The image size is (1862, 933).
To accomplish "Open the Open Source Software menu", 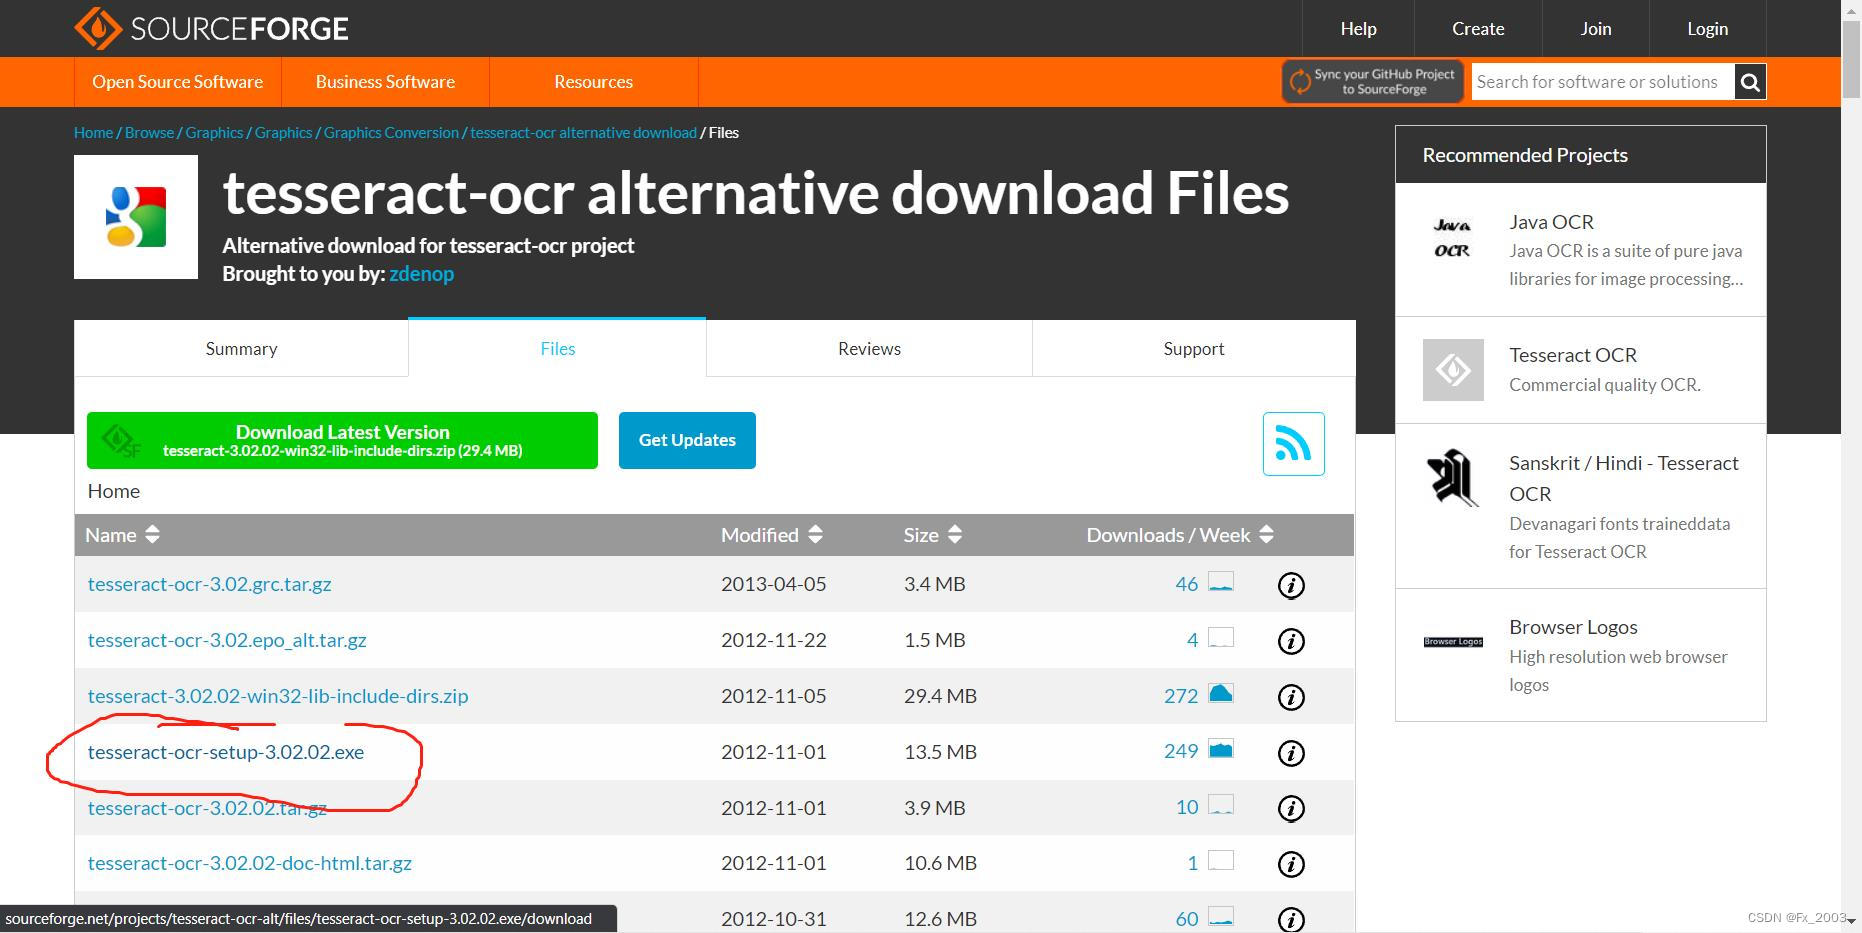I will 178,82.
